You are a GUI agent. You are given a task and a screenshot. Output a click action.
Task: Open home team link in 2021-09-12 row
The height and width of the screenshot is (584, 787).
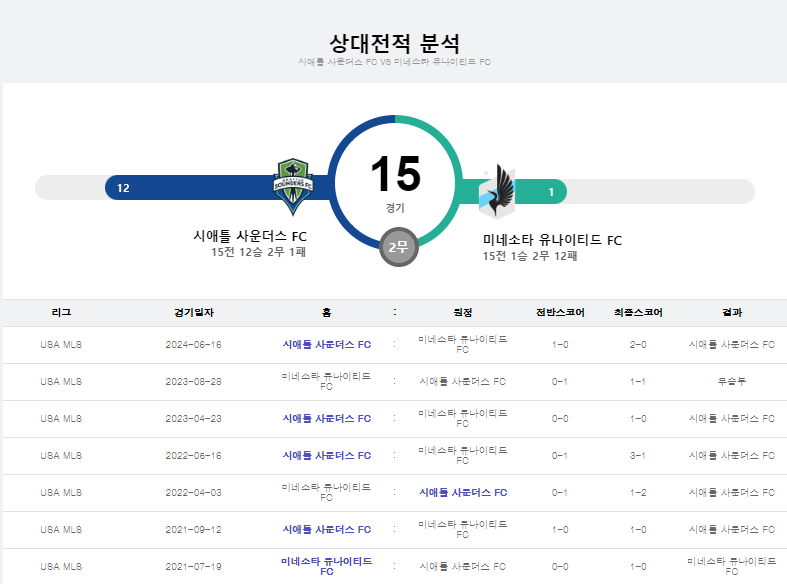click(x=327, y=530)
